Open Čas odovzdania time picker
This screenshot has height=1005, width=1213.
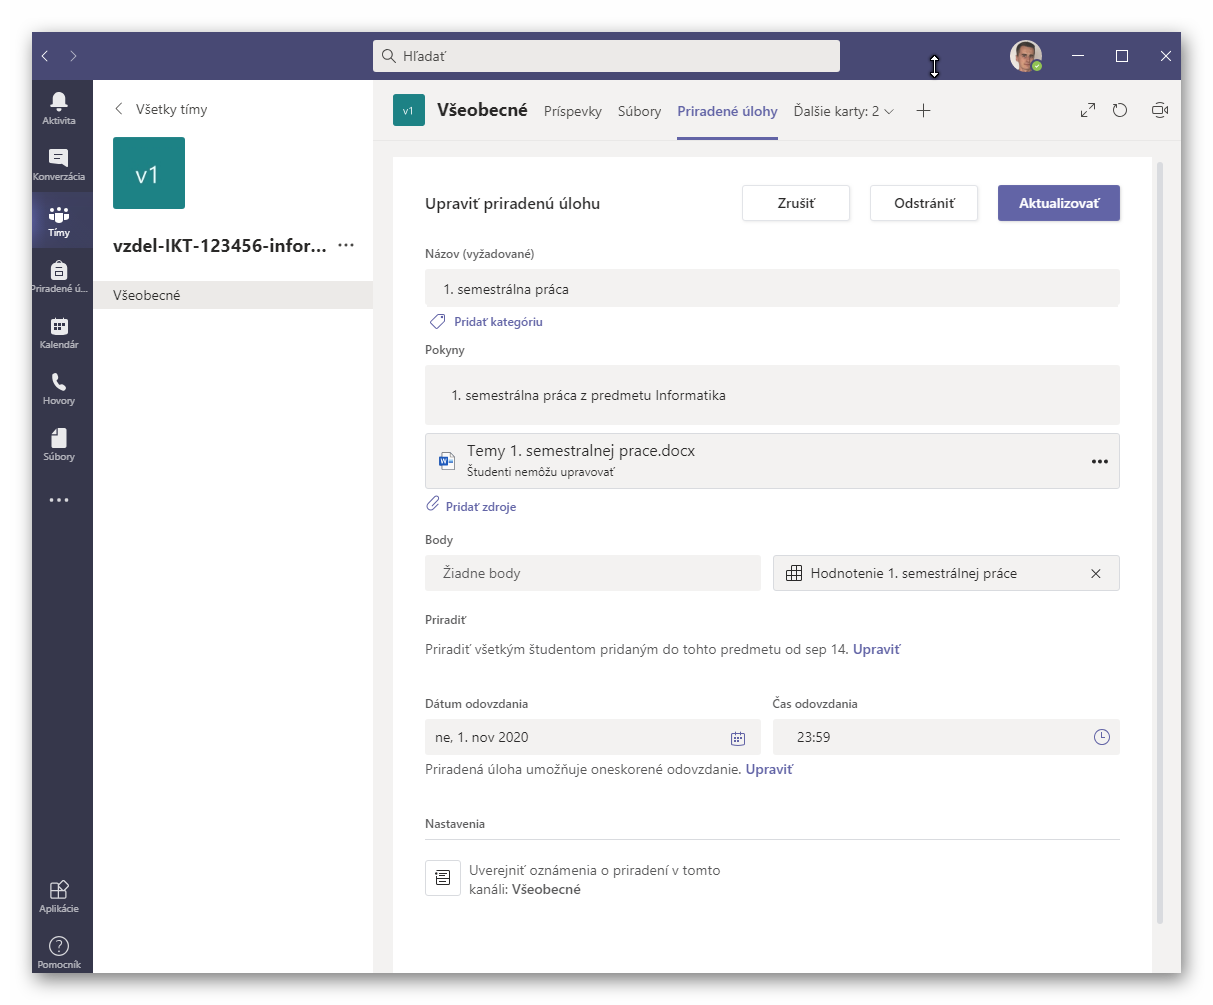(1101, 737)
